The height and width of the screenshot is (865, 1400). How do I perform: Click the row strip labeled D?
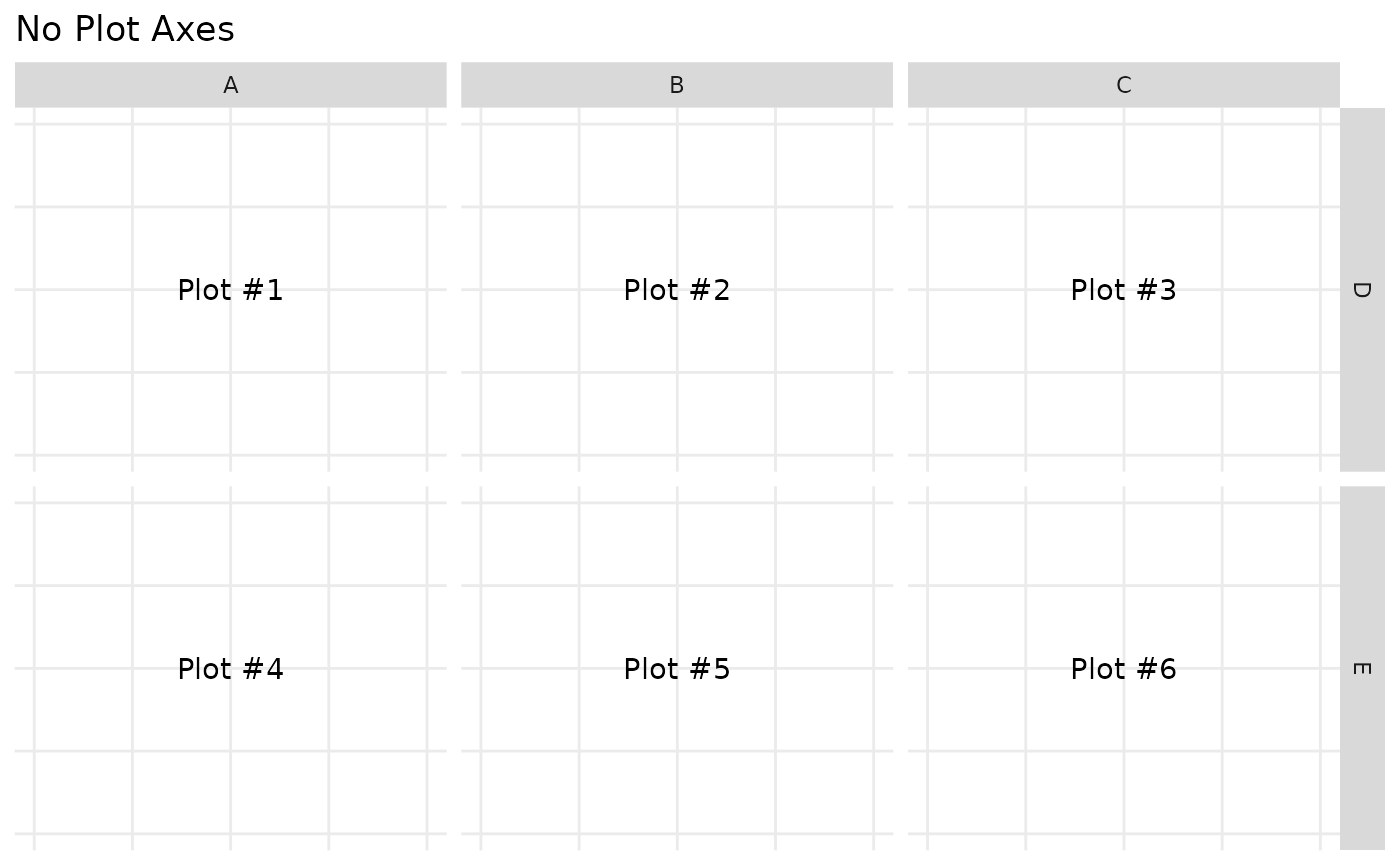(1361, 289)
